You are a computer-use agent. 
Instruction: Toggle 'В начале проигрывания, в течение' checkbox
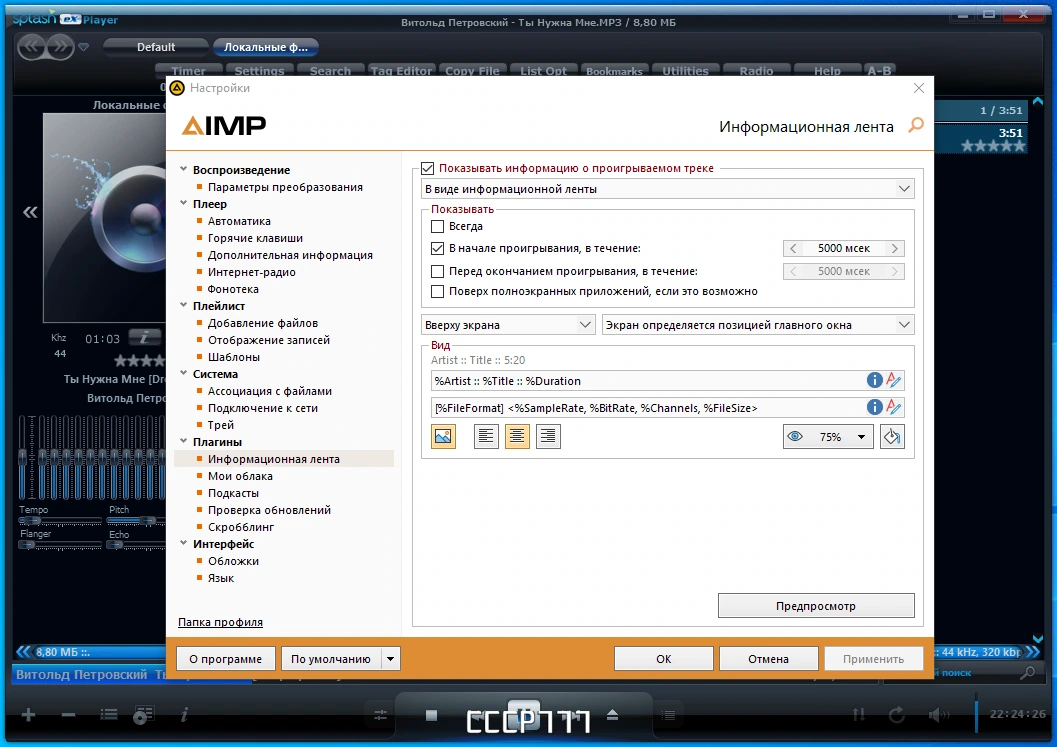[x=437, y=248]
